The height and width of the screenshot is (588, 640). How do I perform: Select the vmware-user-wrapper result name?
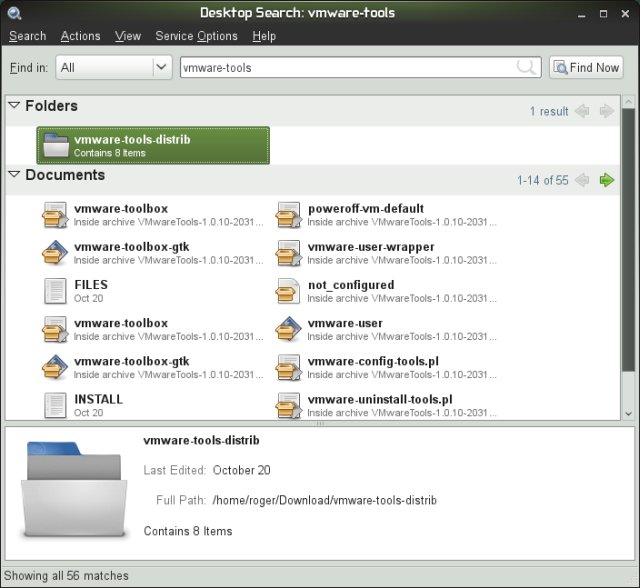[x=371, y=247]
